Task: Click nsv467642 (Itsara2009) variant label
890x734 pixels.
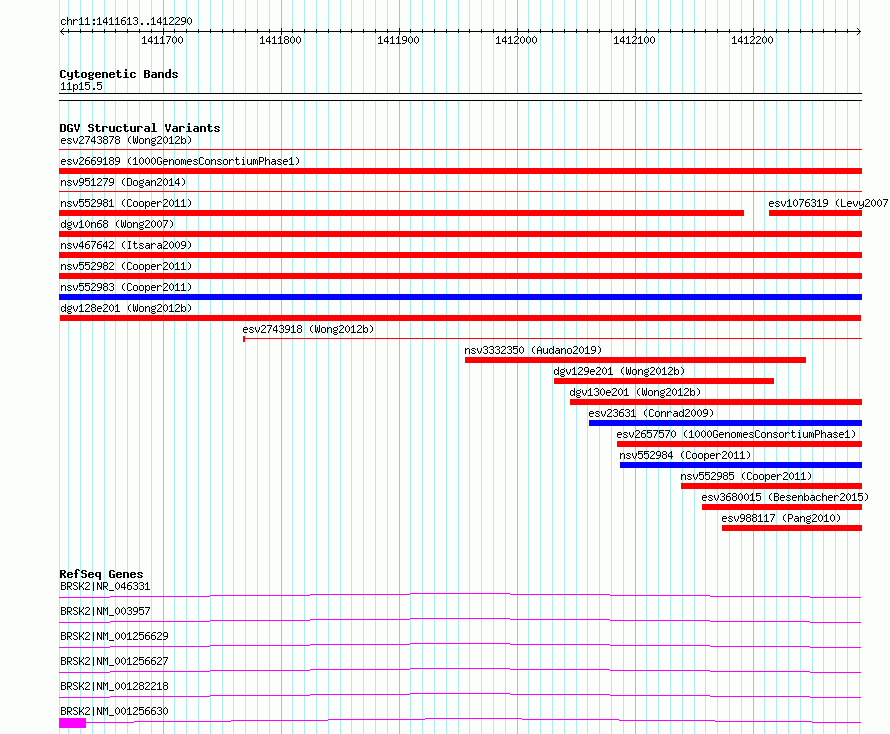Action: (126, 245)
